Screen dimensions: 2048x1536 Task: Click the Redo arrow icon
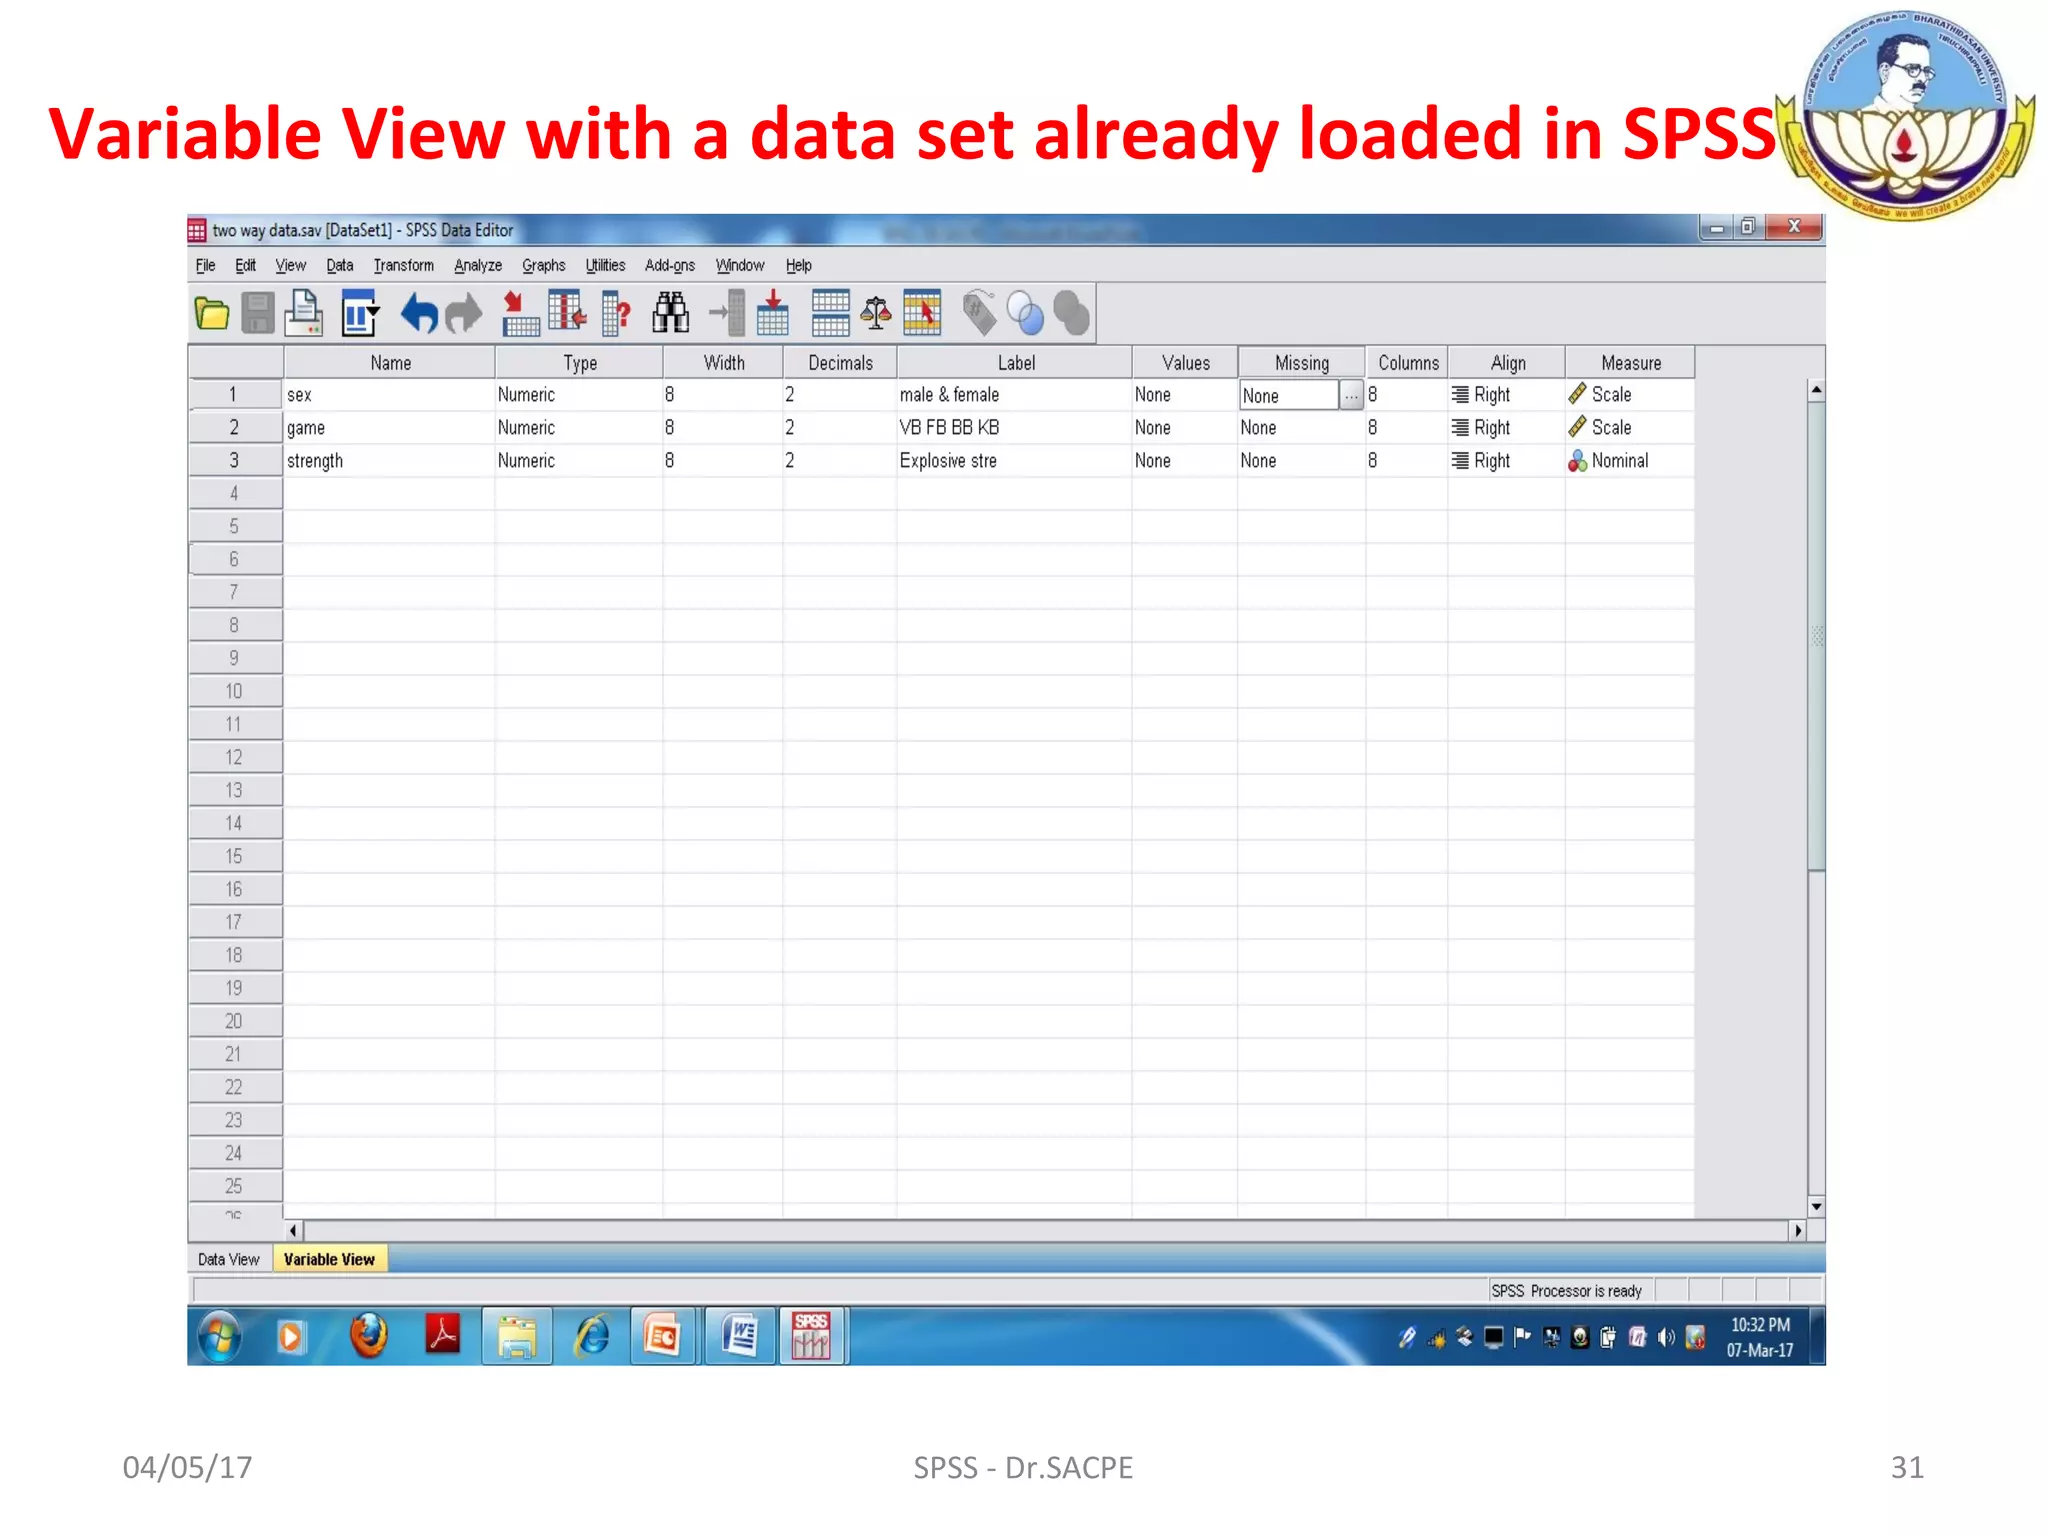pos(464,314)
